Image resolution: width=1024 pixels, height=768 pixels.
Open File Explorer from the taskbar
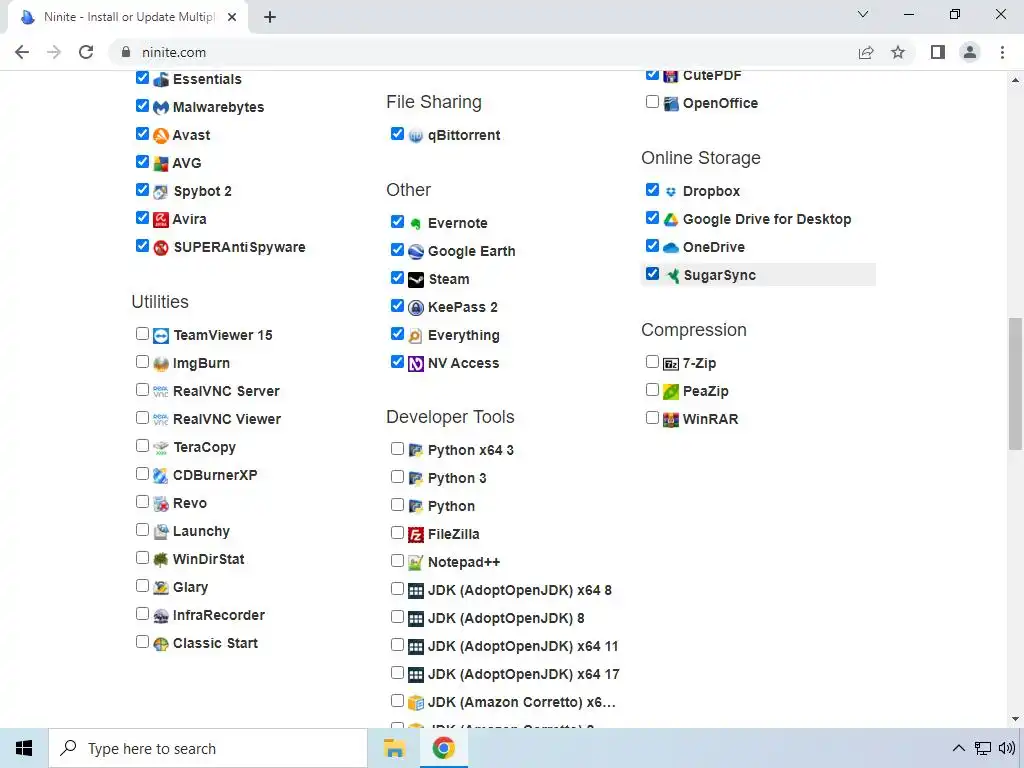(x=394, y=748)
